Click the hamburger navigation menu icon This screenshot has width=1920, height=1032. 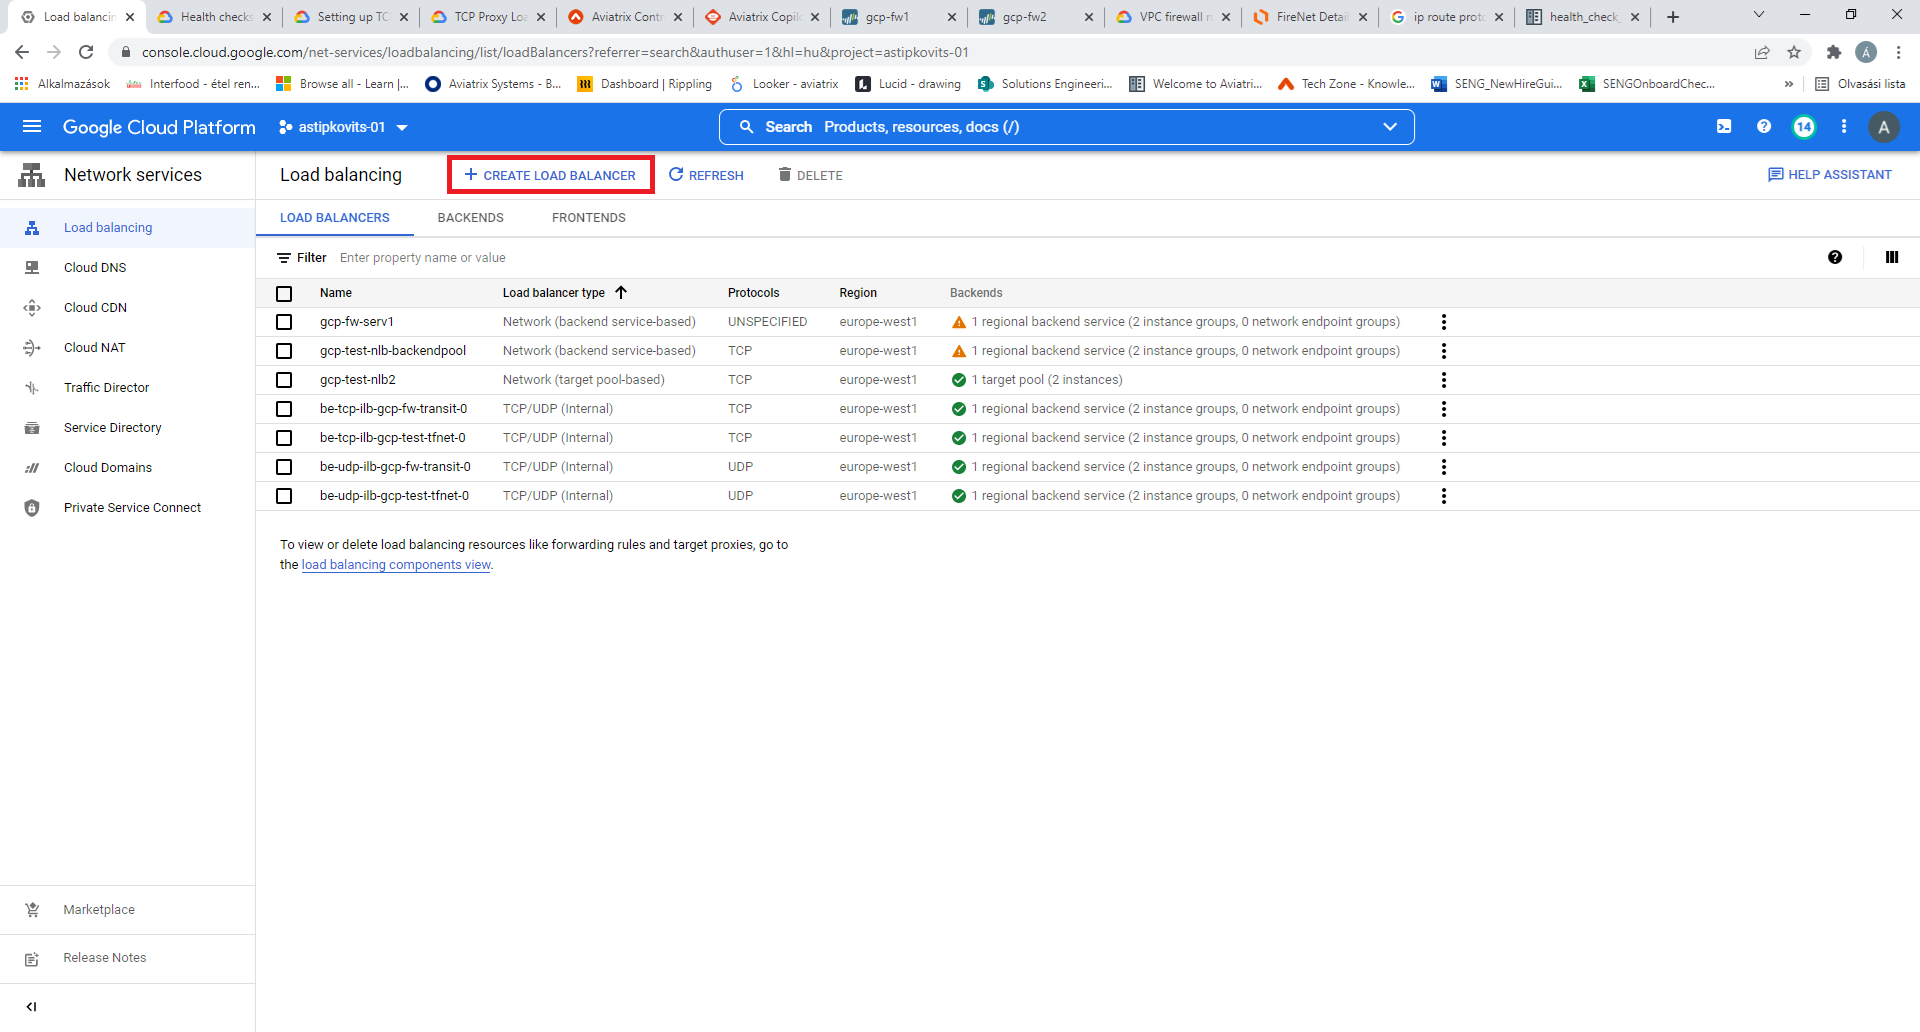coord(32,127)
